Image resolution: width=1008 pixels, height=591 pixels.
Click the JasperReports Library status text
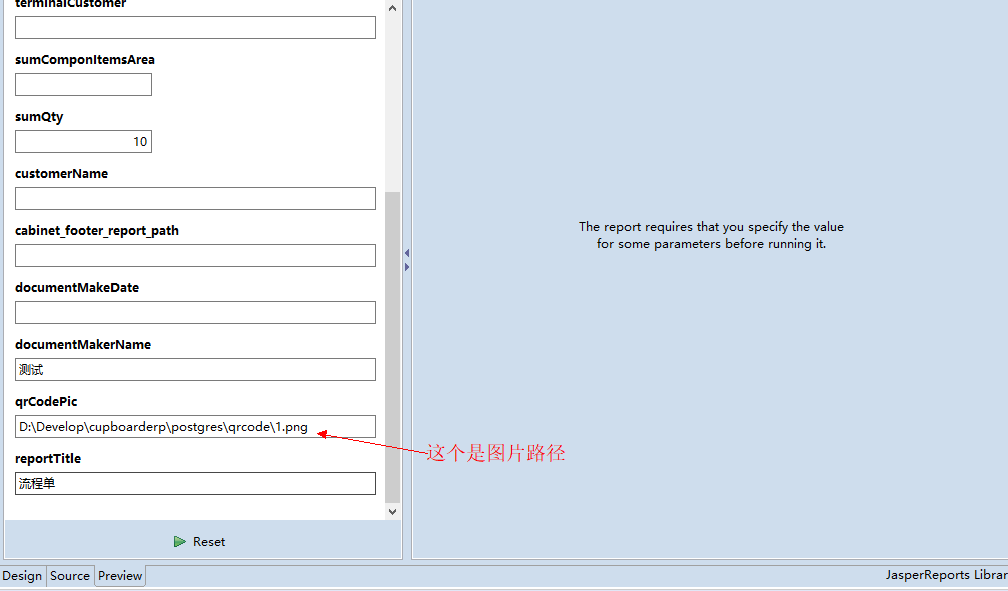coord(946,575)
